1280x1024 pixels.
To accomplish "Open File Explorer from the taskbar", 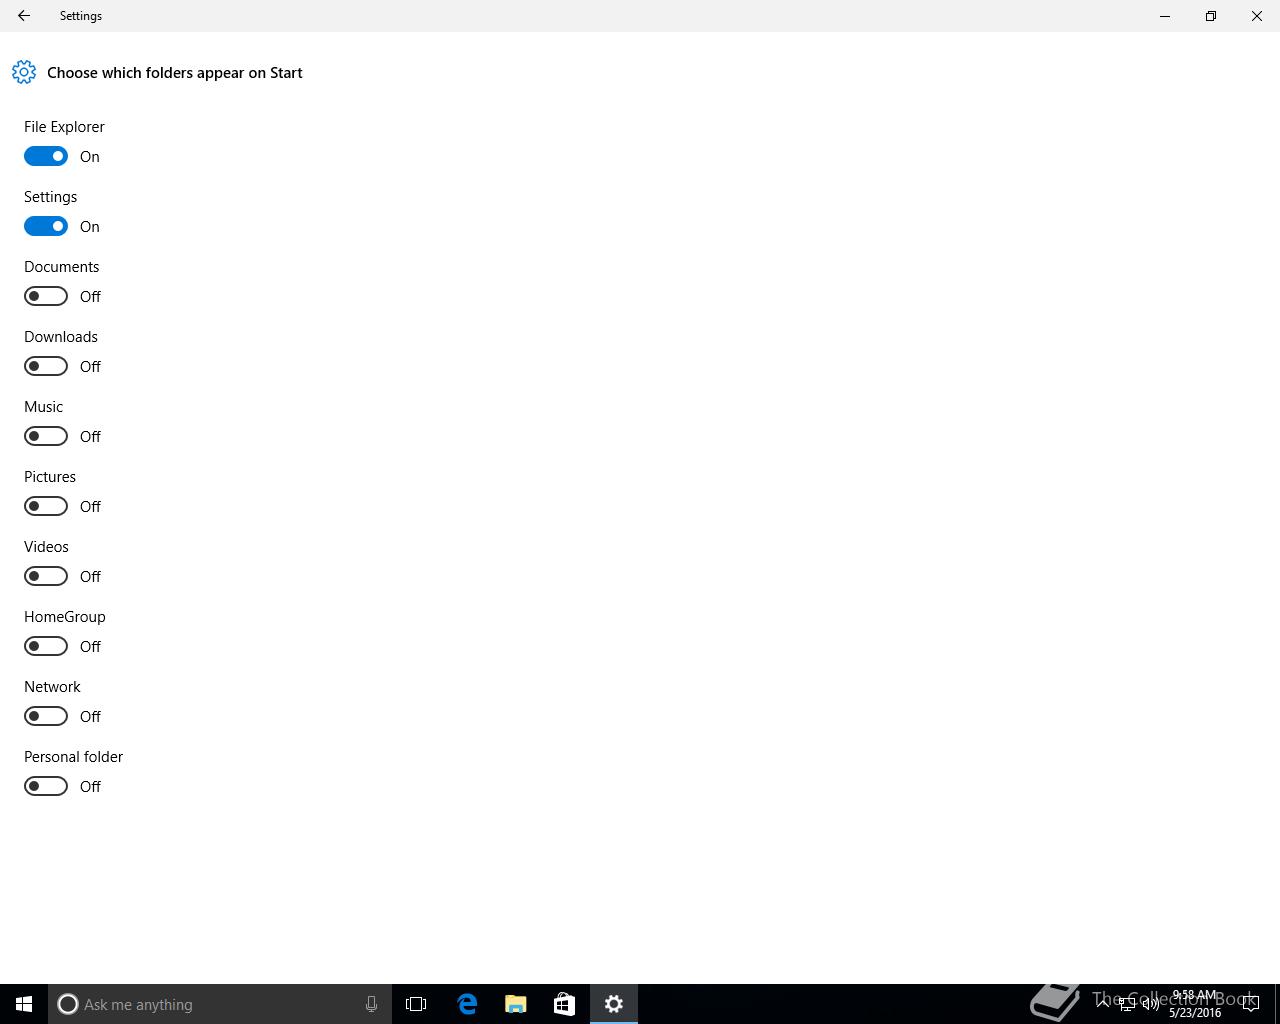I will 516,1004.
